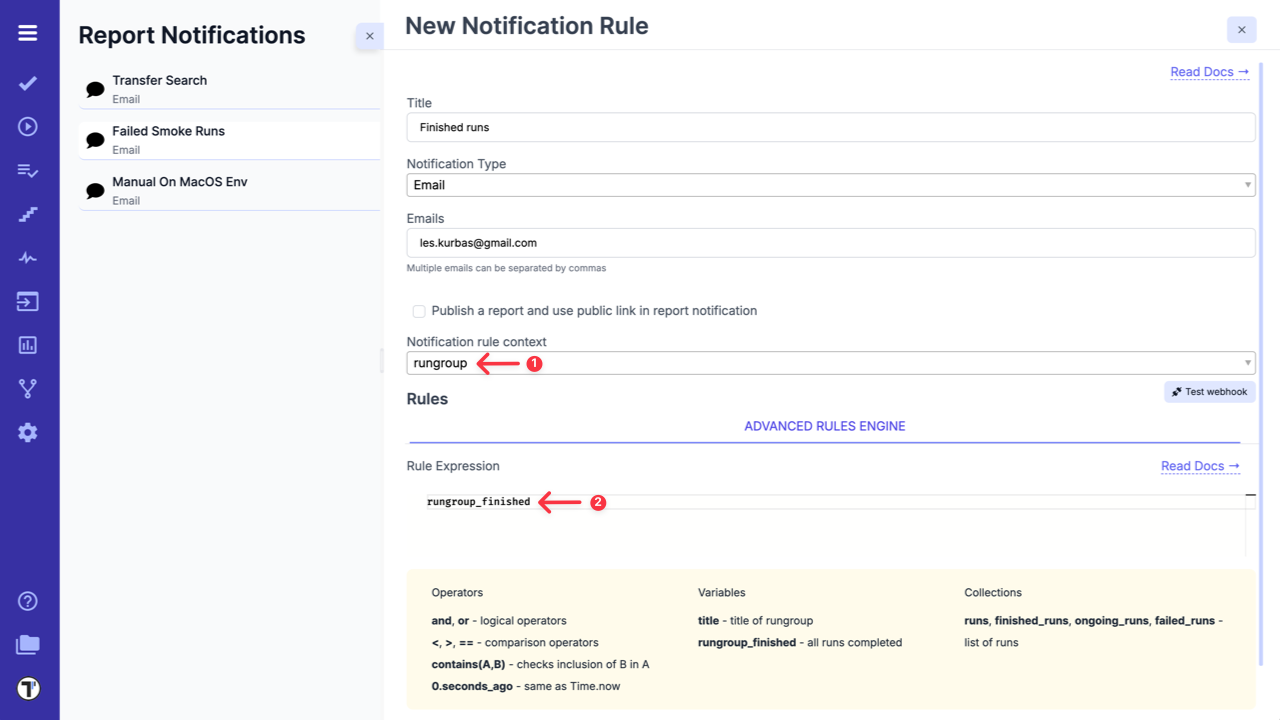Open the Runs play icon in the sidebar
1280x720 pixels.
pyautogui.click(x=28, y=127)
